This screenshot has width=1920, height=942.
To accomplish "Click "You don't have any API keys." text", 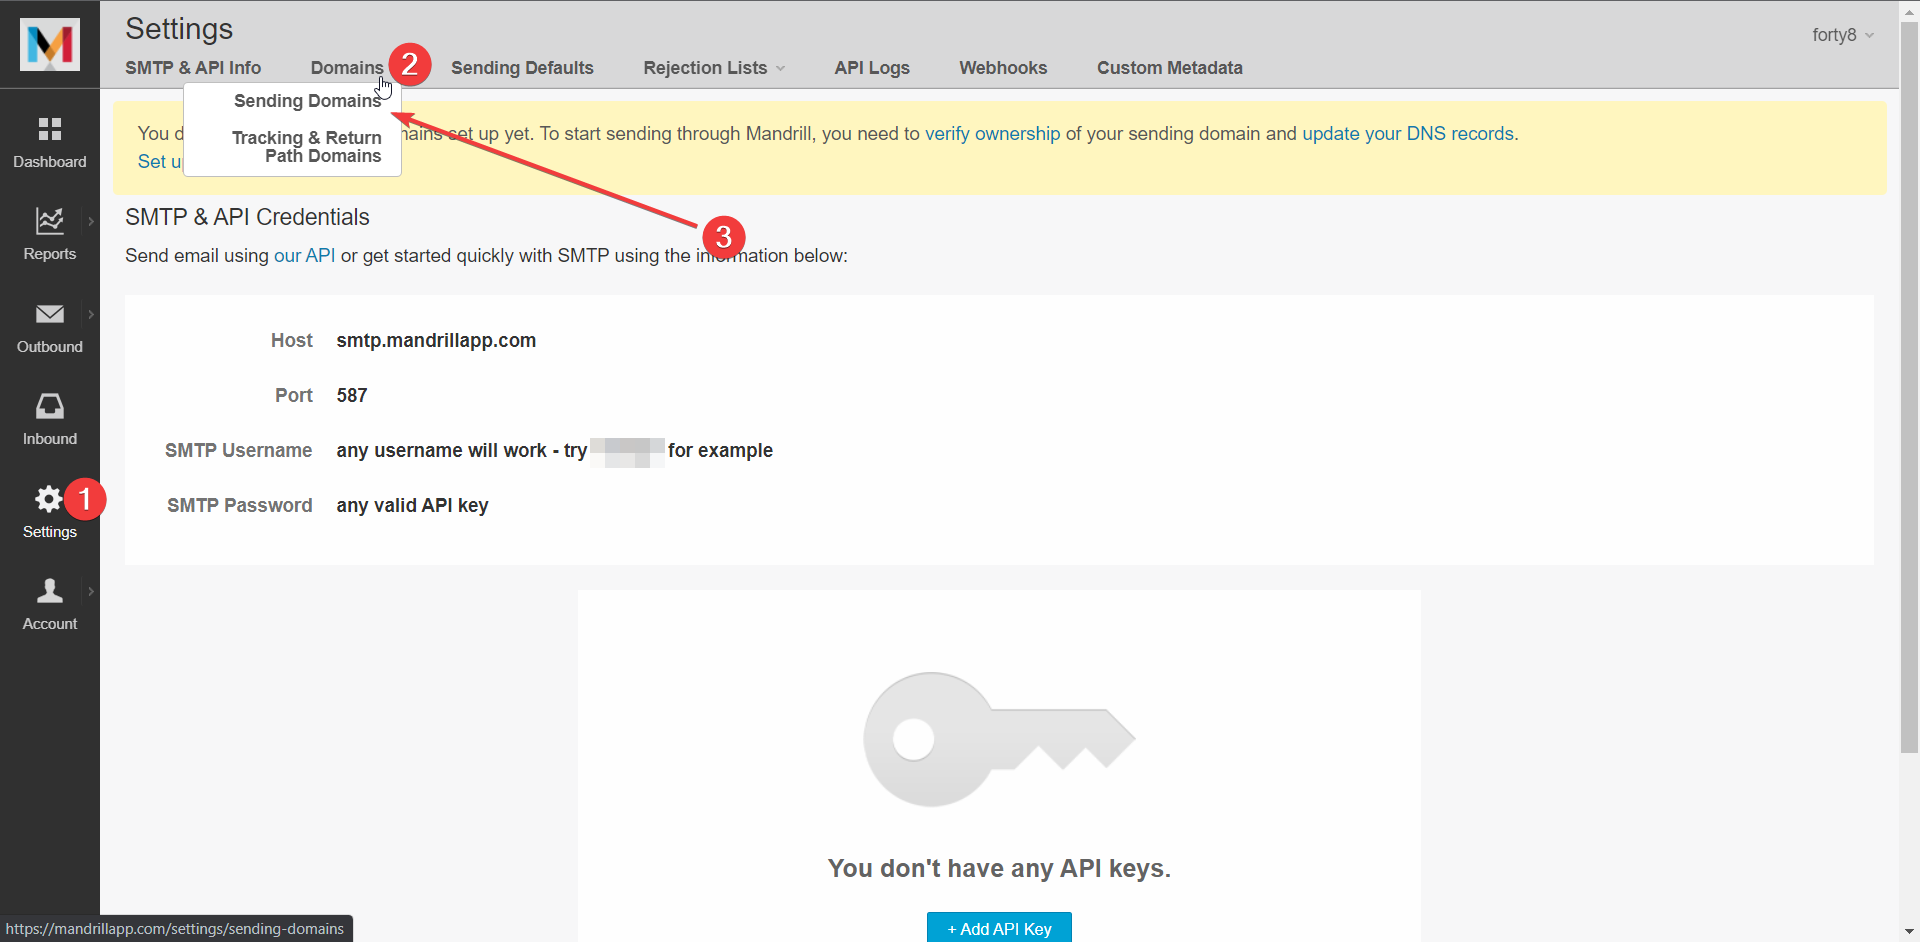I will click(999, 868).
